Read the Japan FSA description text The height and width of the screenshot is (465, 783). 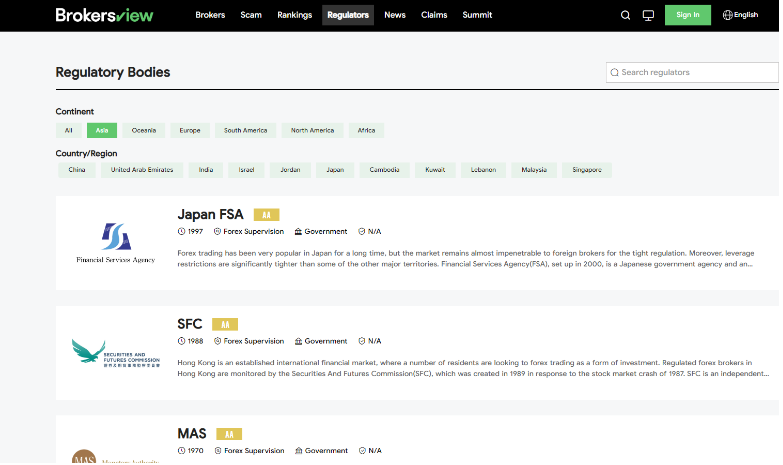(466, 259)
